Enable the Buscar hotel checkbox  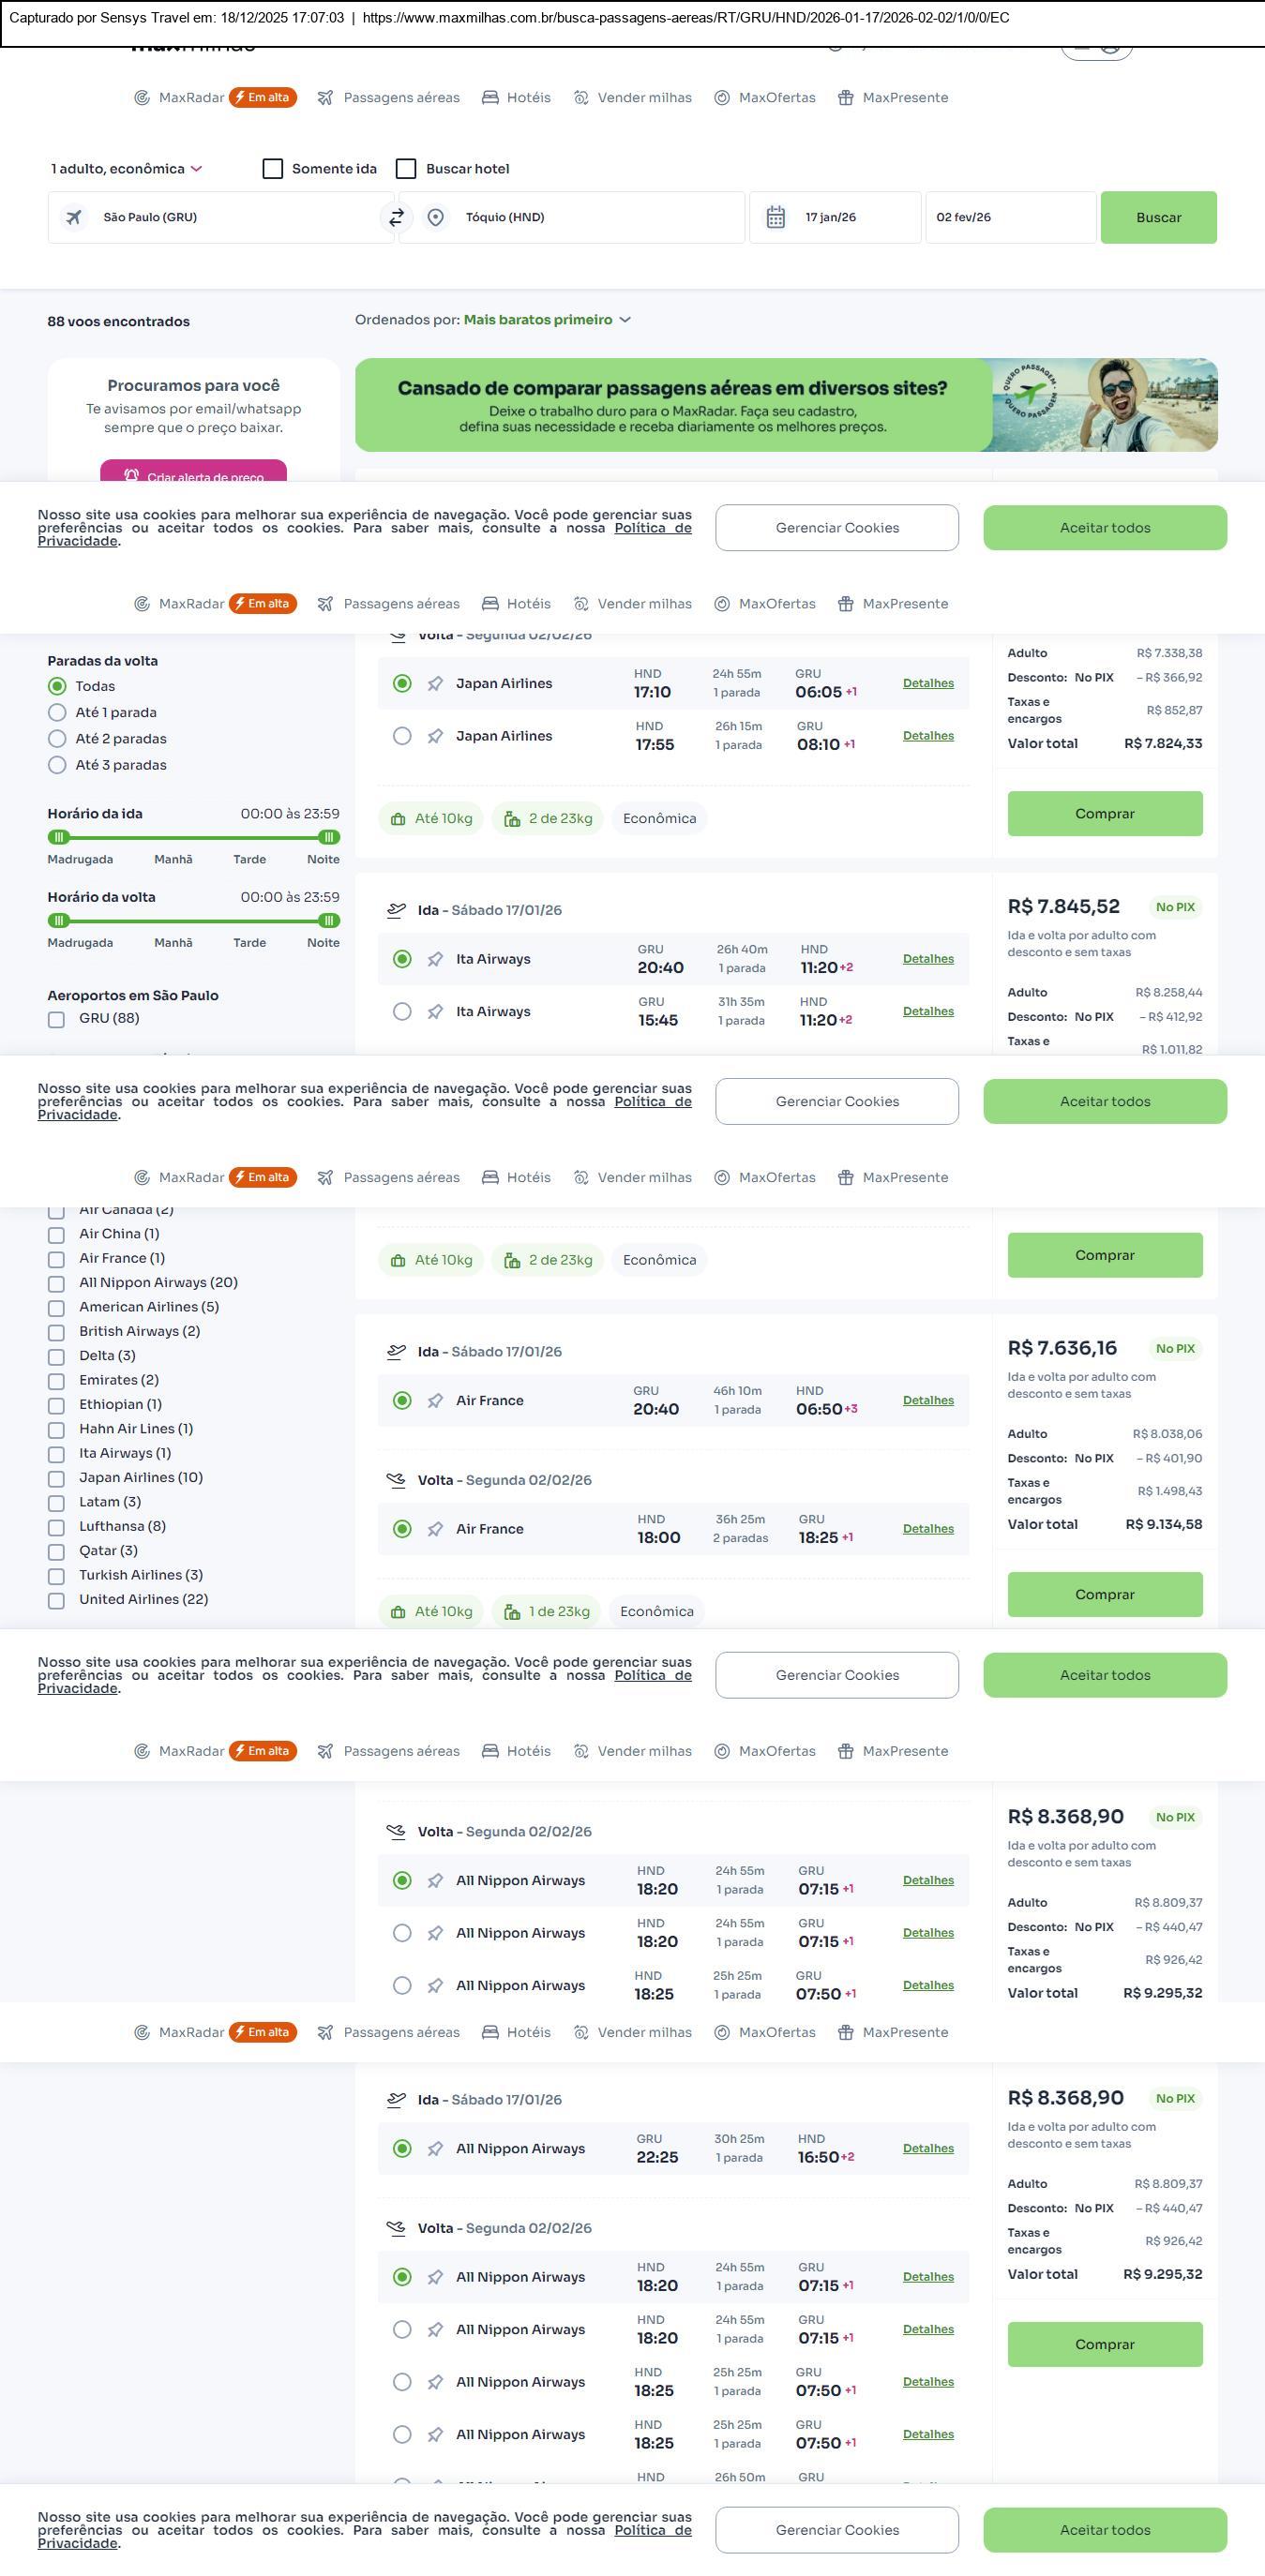tap(406, 169)
